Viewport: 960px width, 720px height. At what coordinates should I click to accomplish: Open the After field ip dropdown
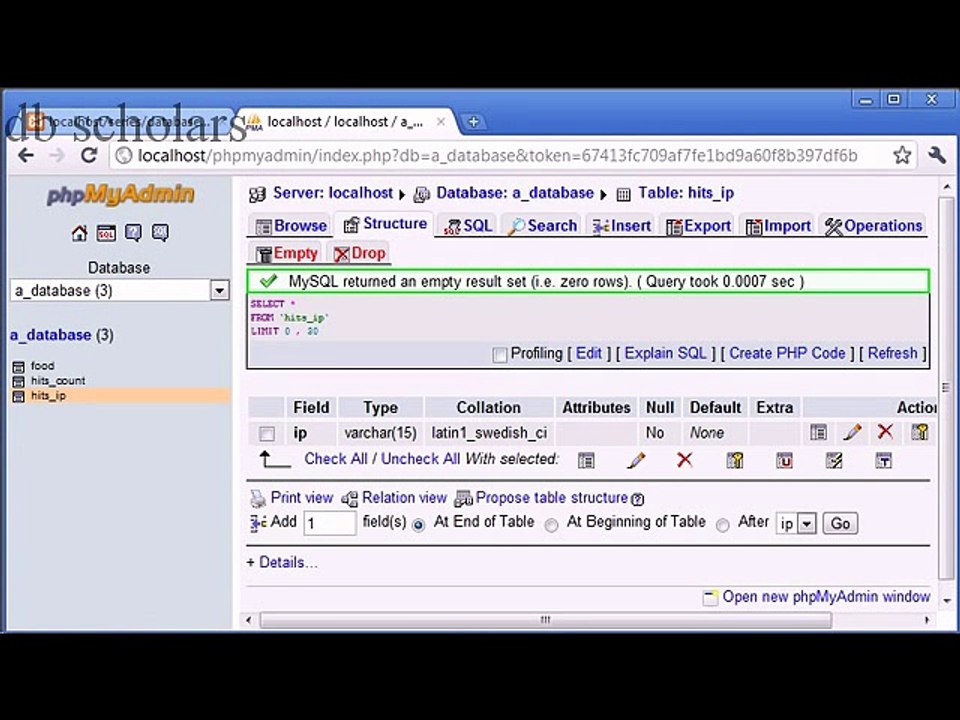[x=796, y=523]
